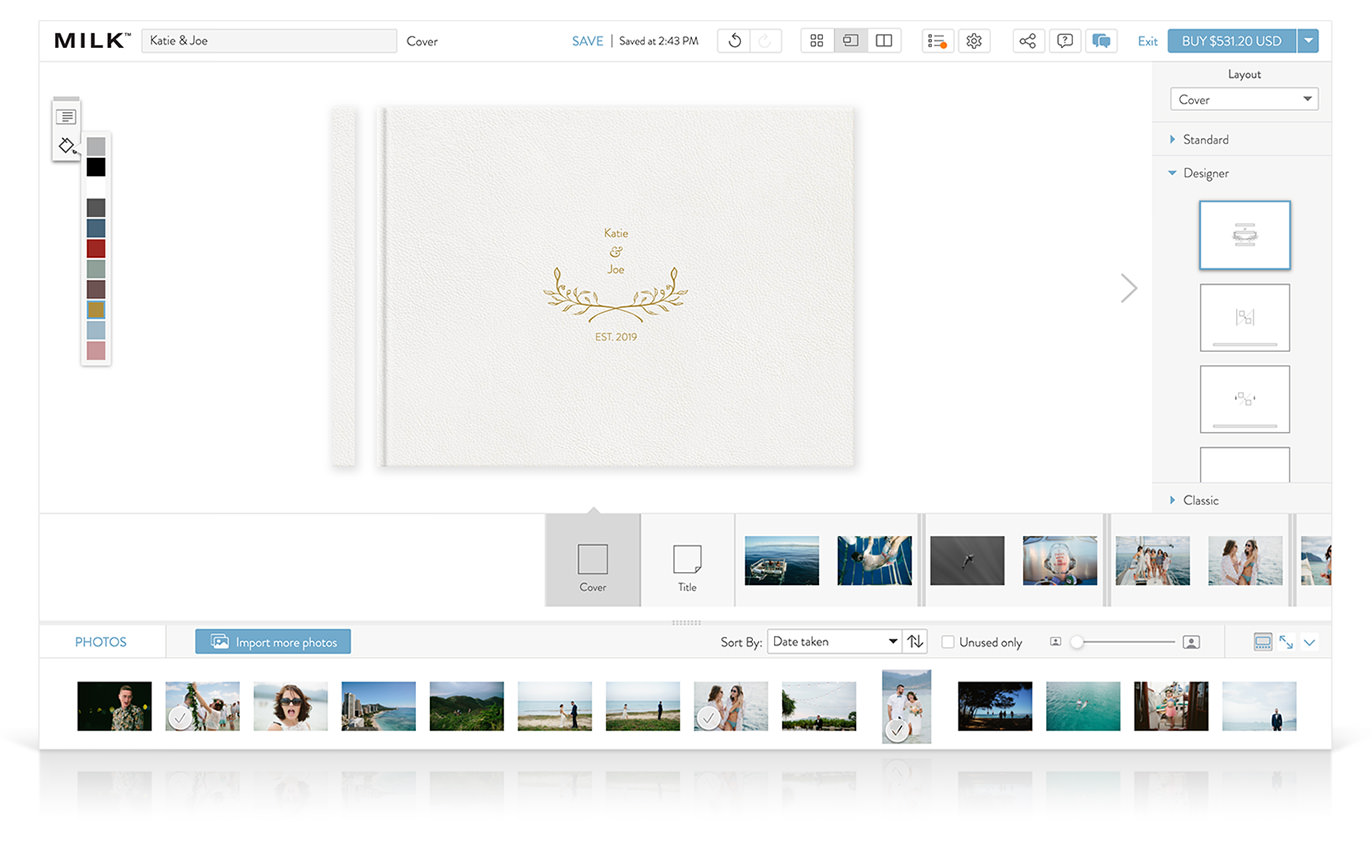Pick the red color swatch
This screenshot has width=1372, height=860.
click(x=96, y=249)
